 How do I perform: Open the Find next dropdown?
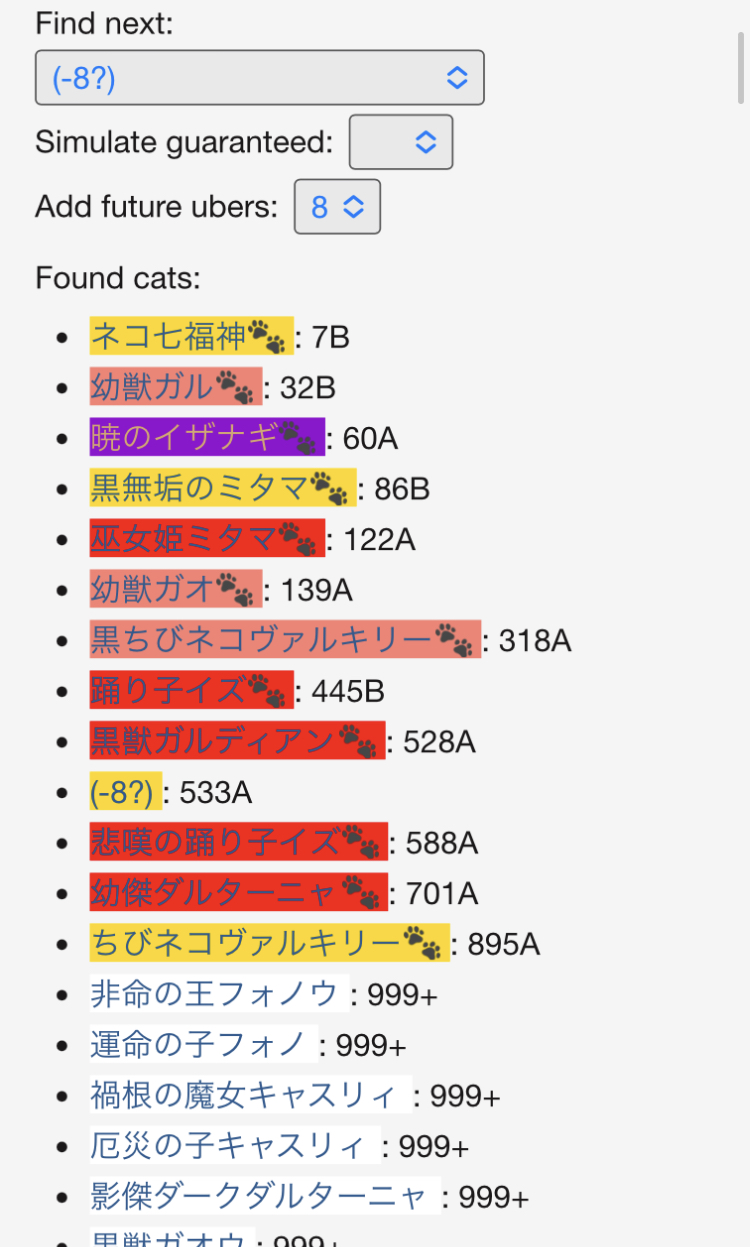pos(259,78)
